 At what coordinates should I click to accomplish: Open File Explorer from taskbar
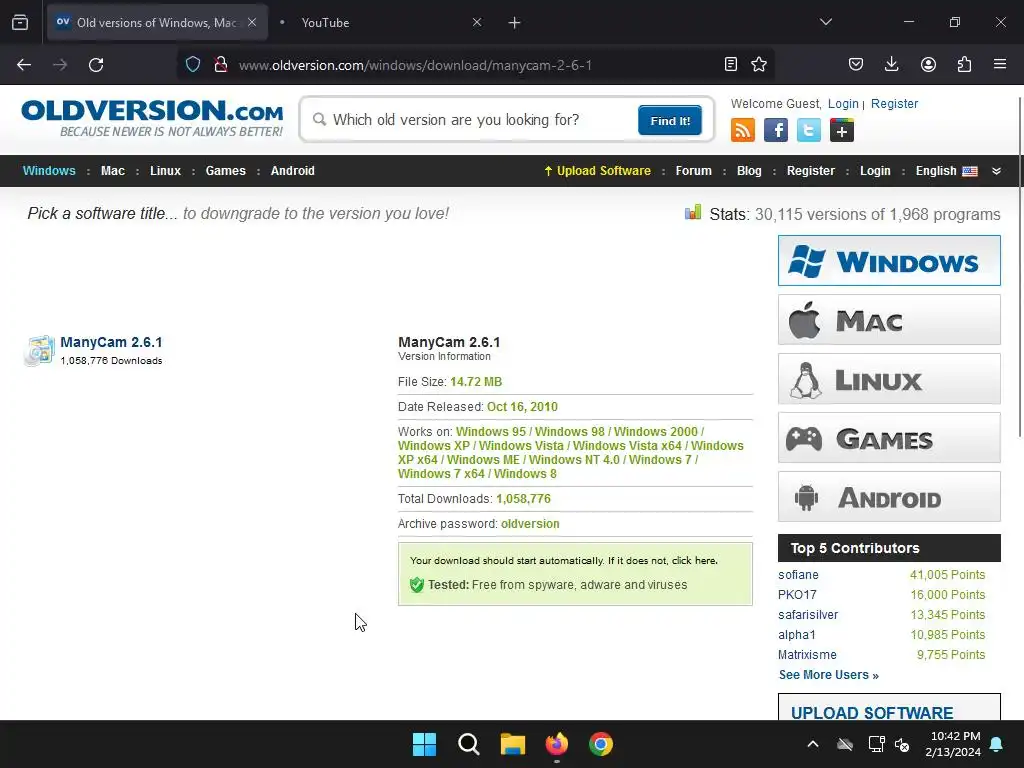pyautogui.click(x=513, y=744)
